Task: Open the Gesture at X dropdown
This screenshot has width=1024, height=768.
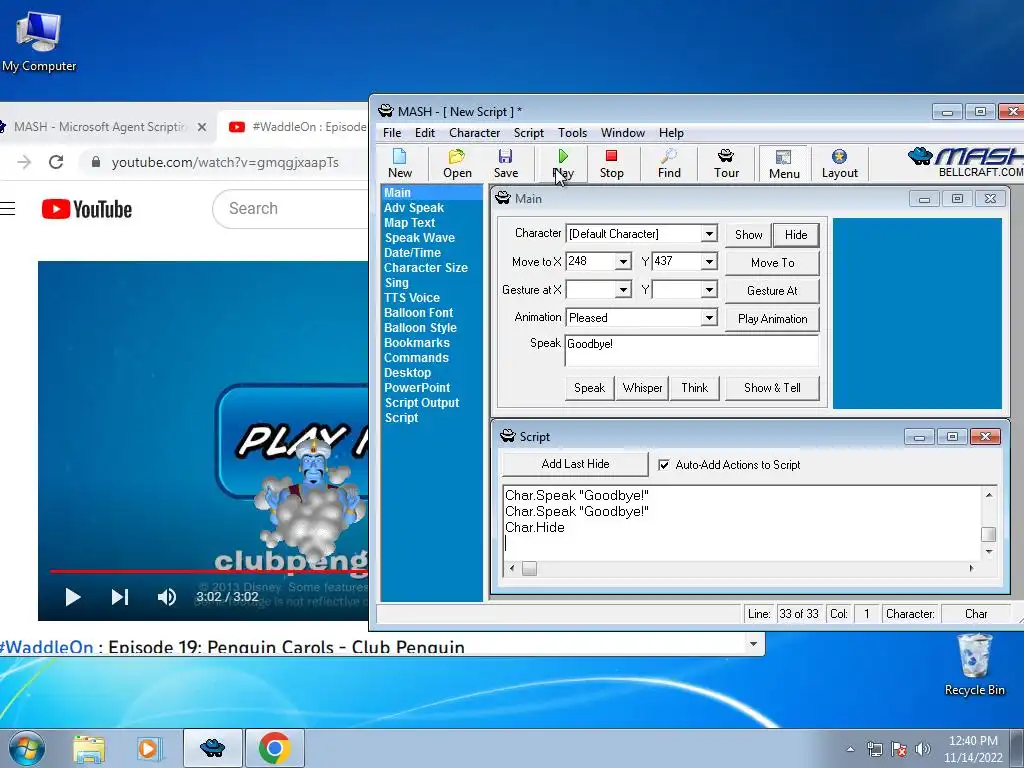Action: [x=623, y=290]
